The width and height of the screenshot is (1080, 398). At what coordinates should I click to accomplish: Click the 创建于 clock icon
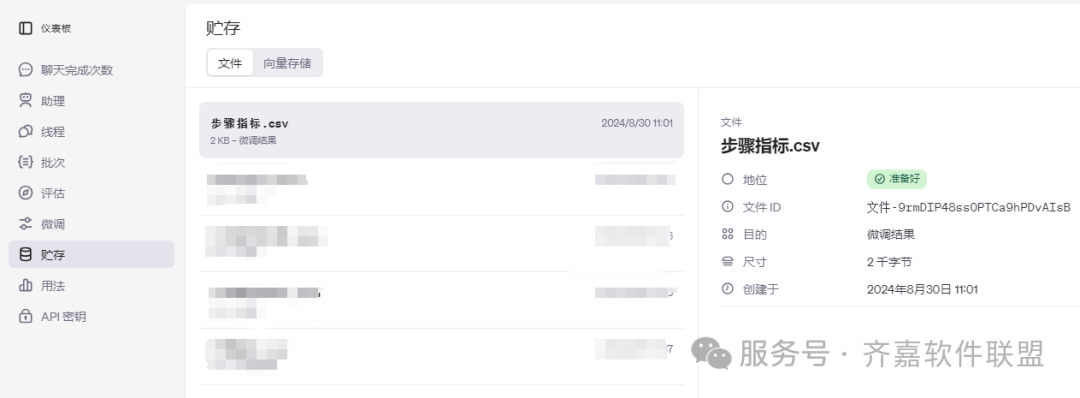point(727,289)
